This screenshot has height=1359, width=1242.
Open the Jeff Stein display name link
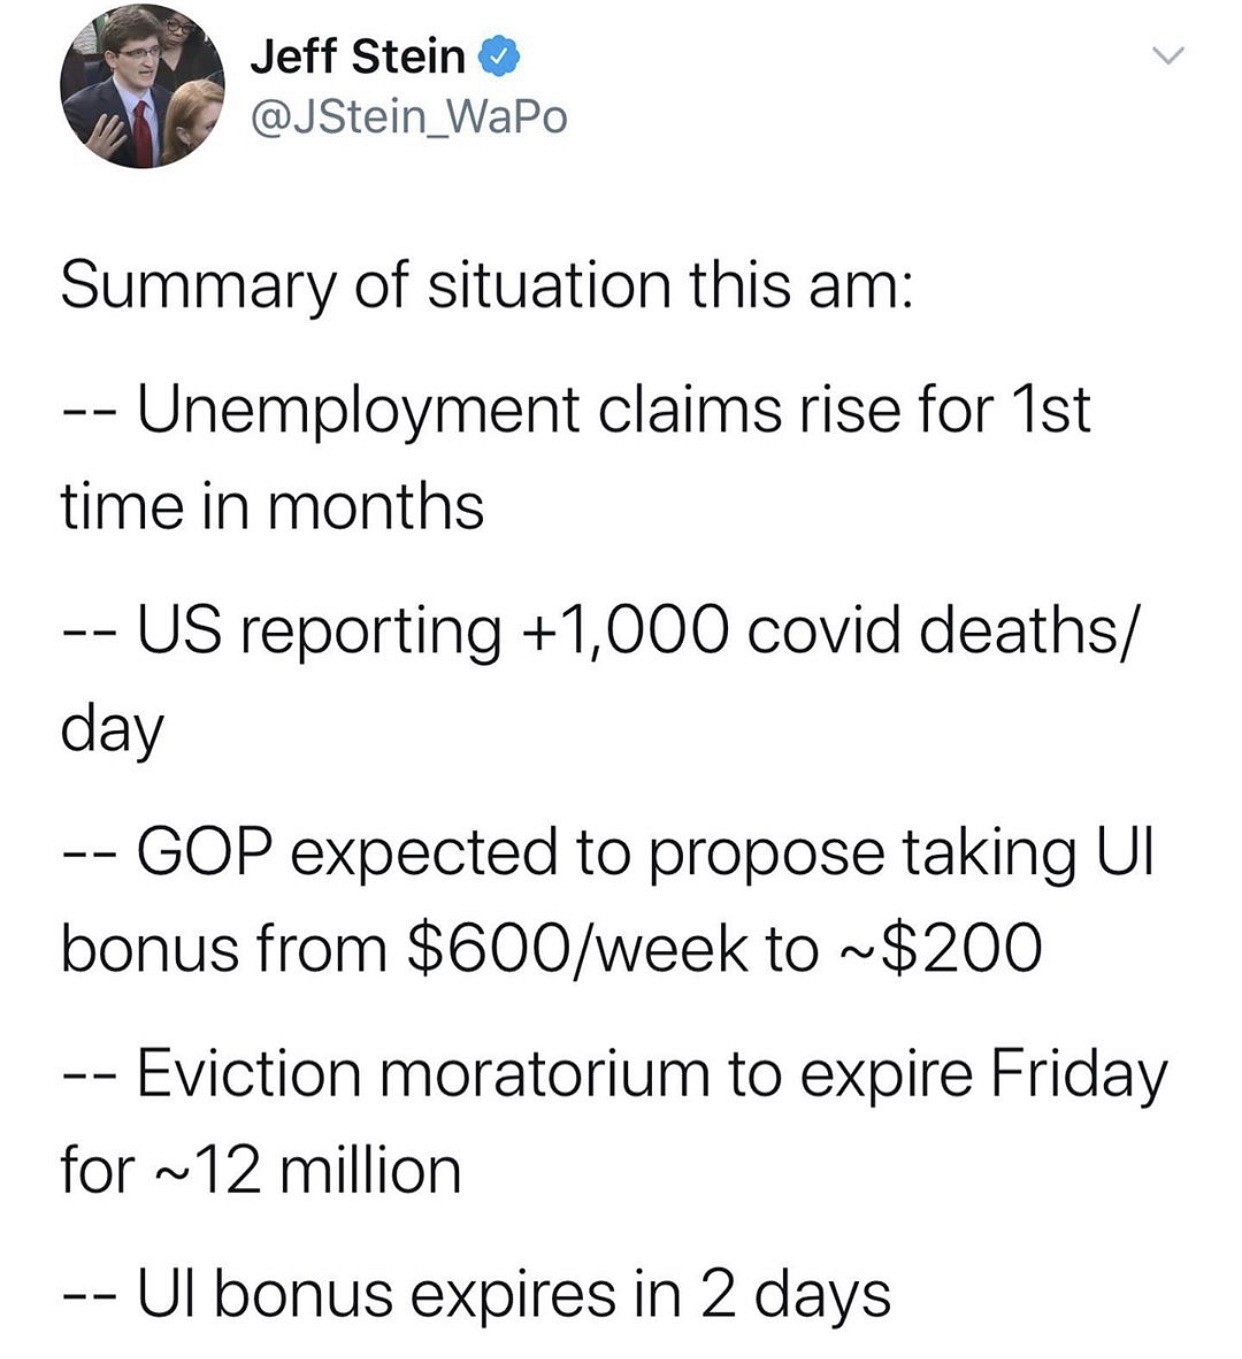[357, 56]
